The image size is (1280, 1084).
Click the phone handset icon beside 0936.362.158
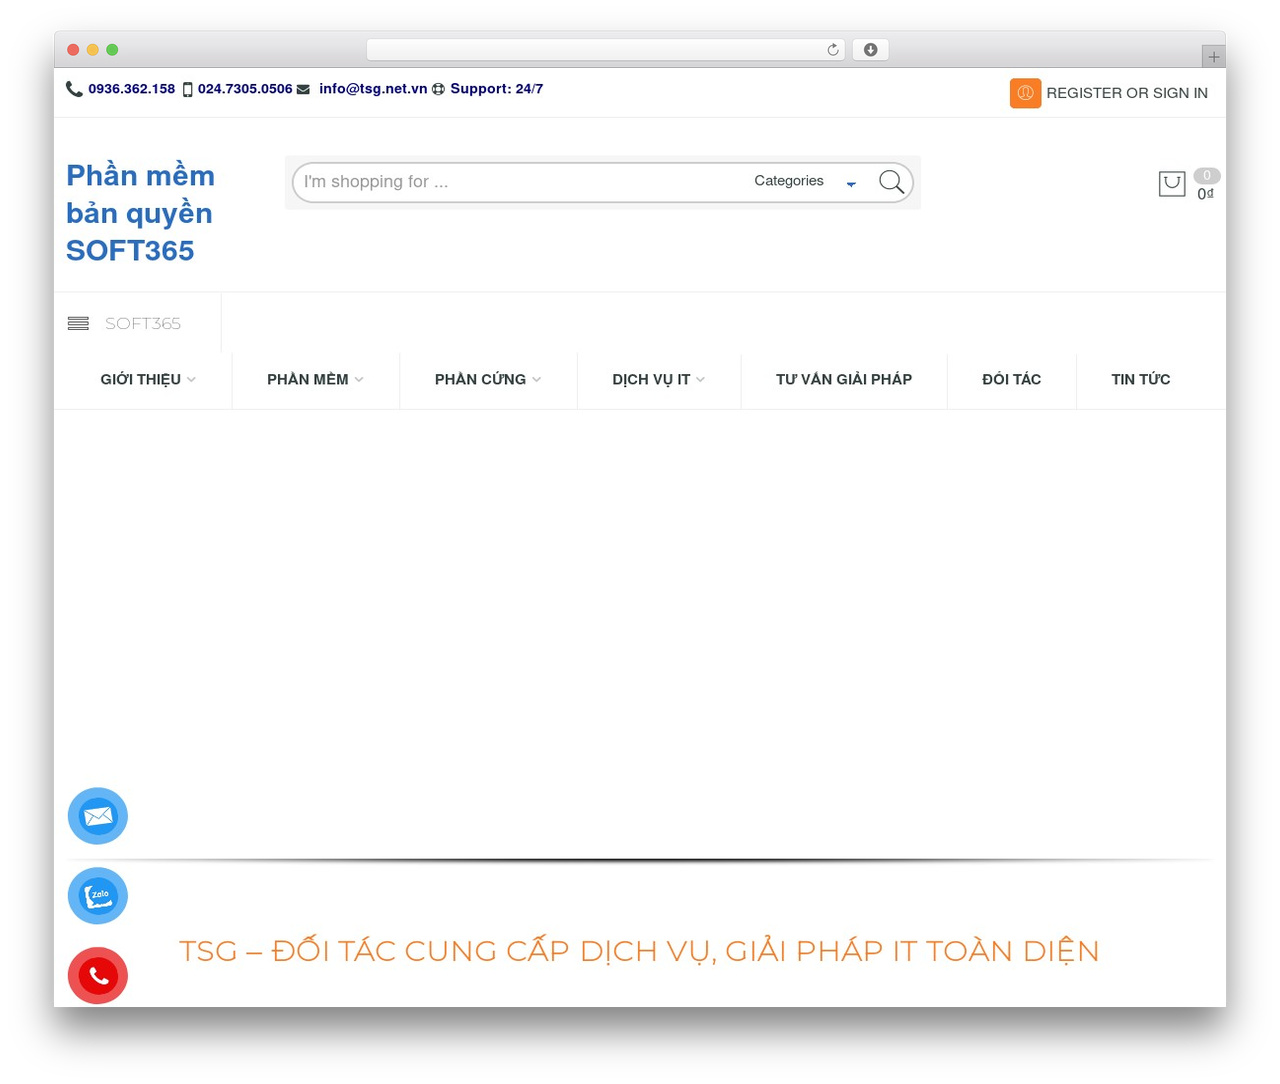click(74, 89)
